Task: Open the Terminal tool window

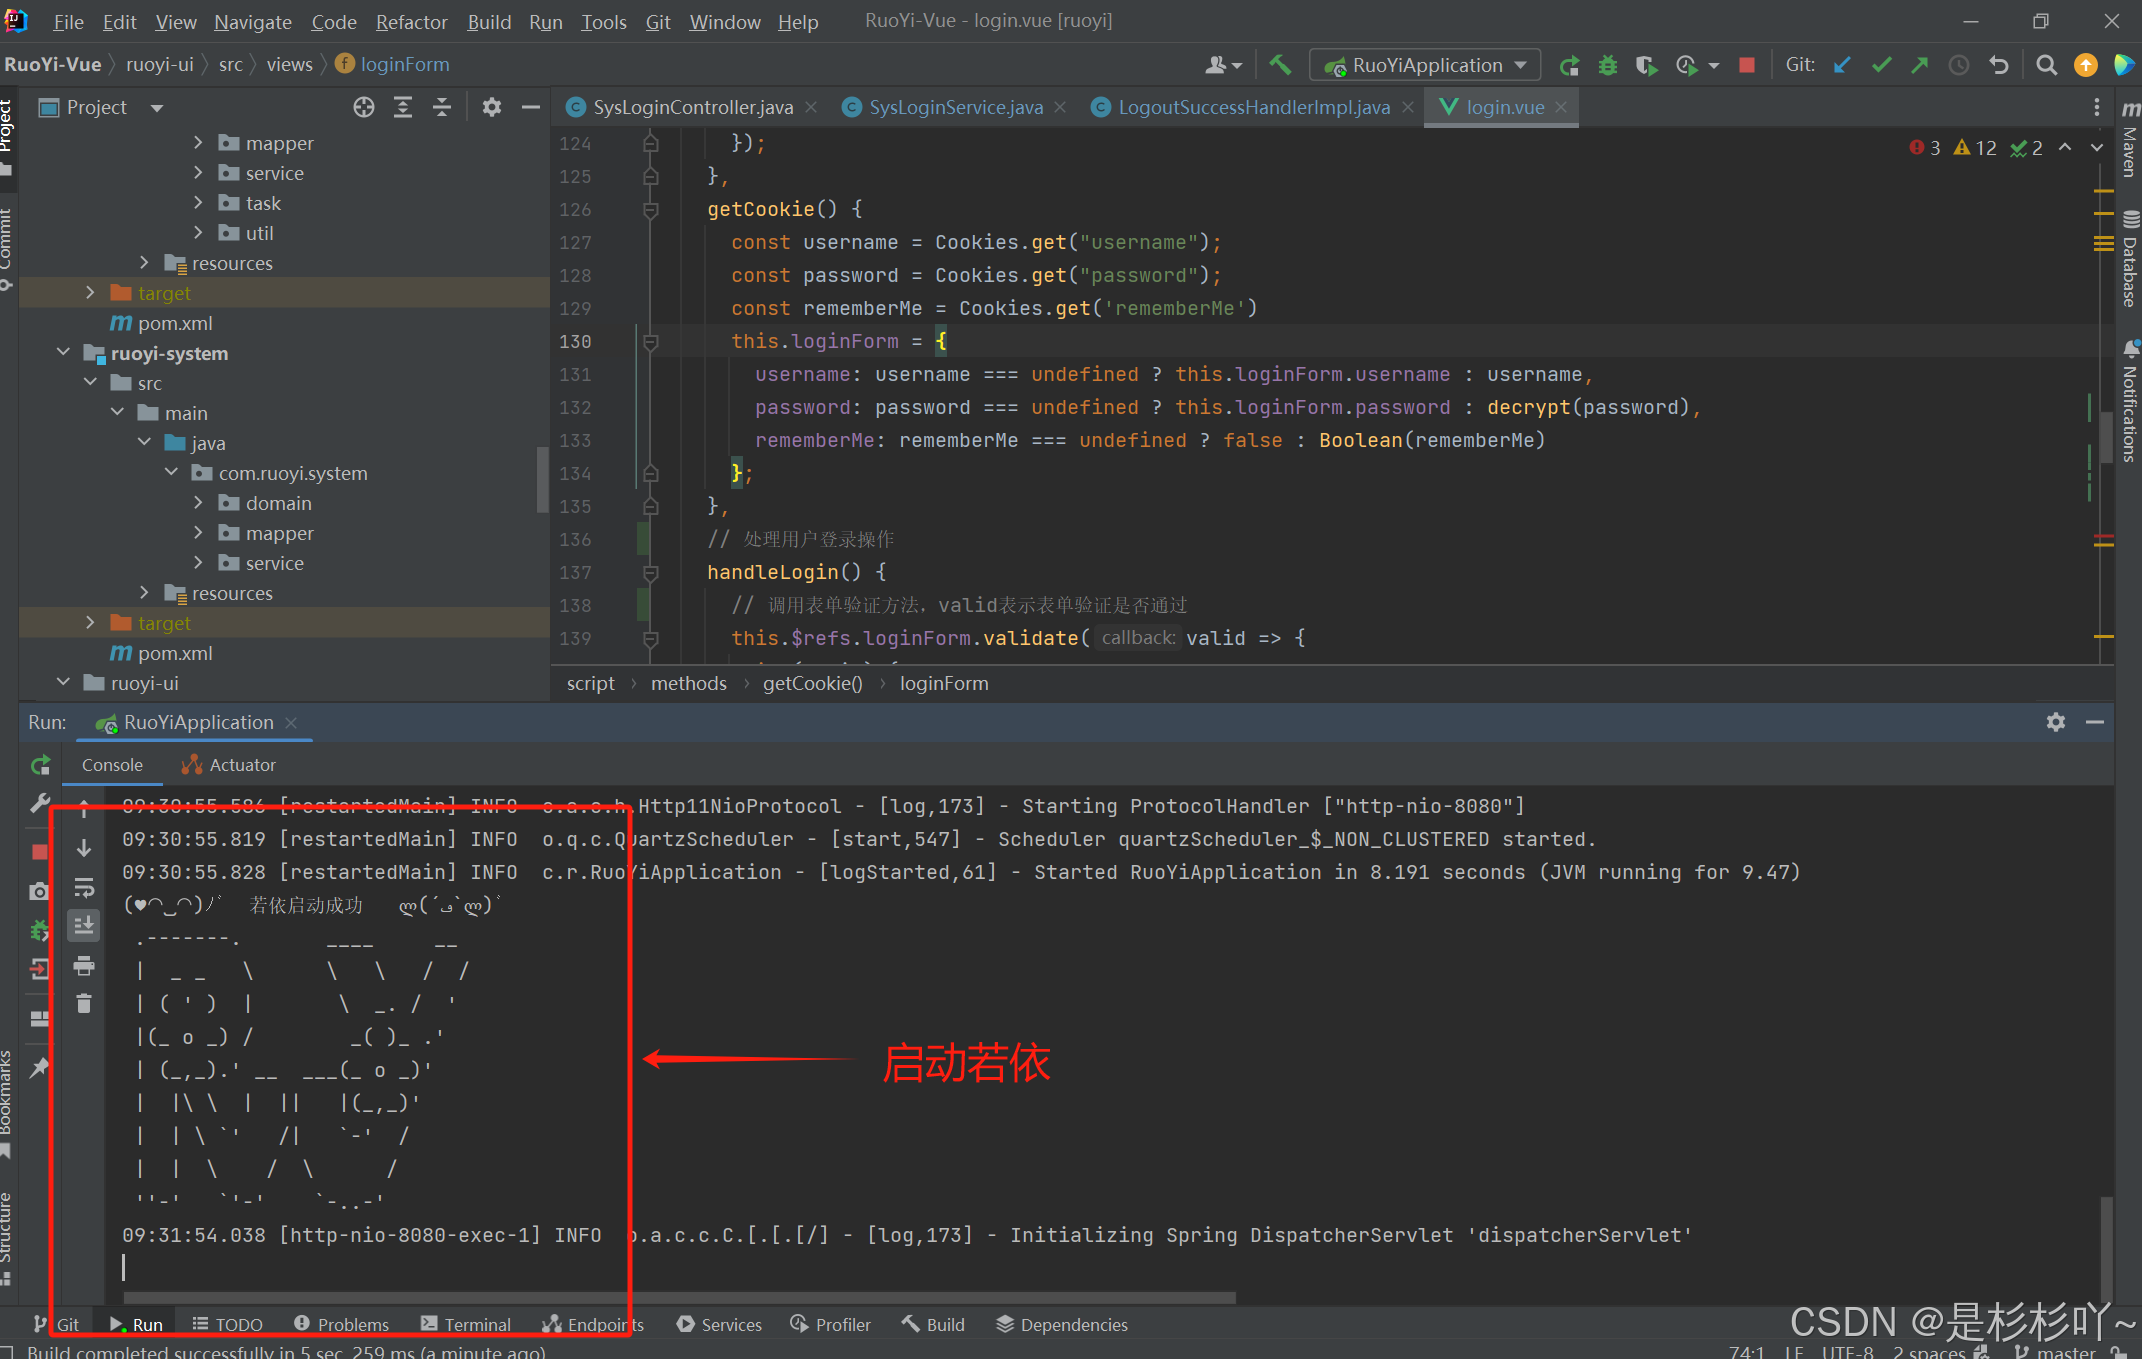Action: click(466, 1324)
